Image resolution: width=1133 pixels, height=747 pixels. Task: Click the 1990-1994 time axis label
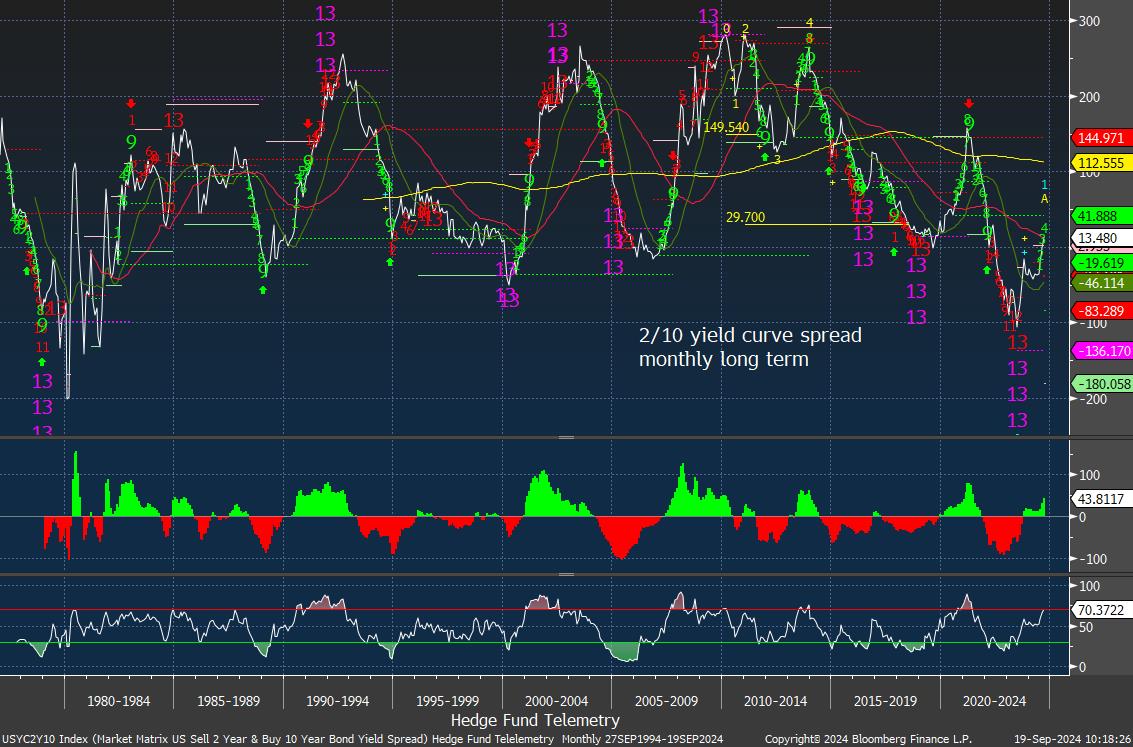[337, 701]
